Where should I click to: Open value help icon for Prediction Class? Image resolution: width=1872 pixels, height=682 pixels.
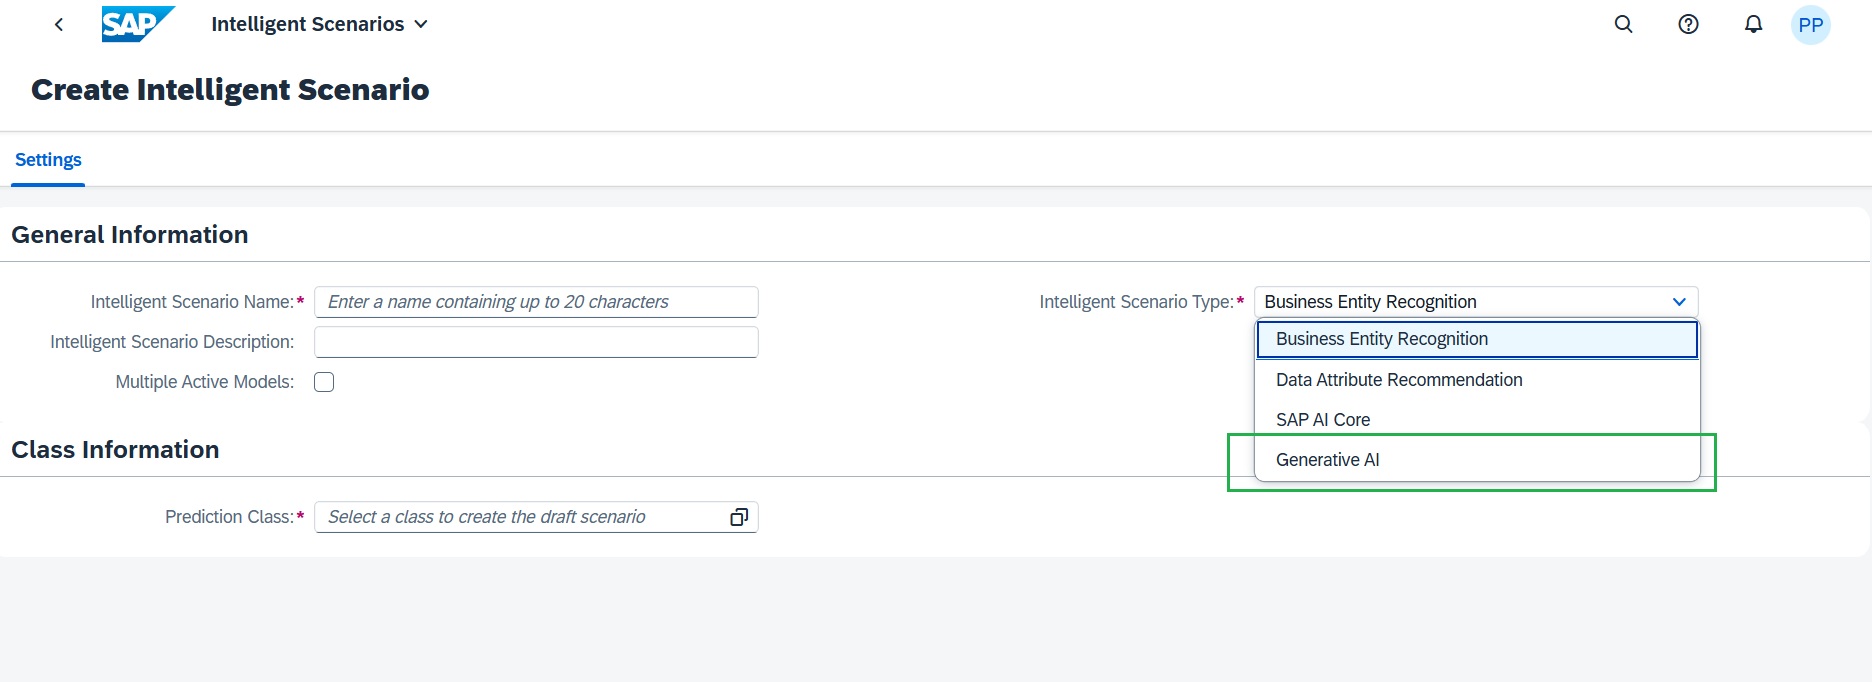(739, 517)
